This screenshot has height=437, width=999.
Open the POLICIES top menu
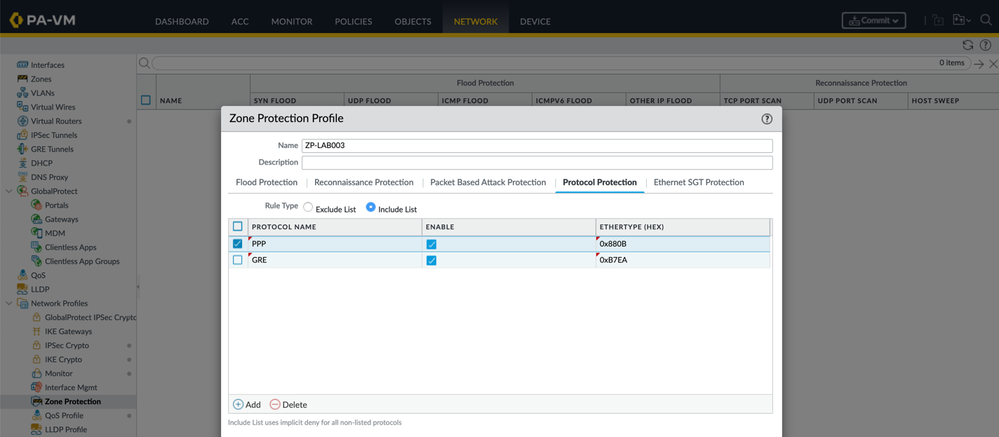click(x=355, y=21)
